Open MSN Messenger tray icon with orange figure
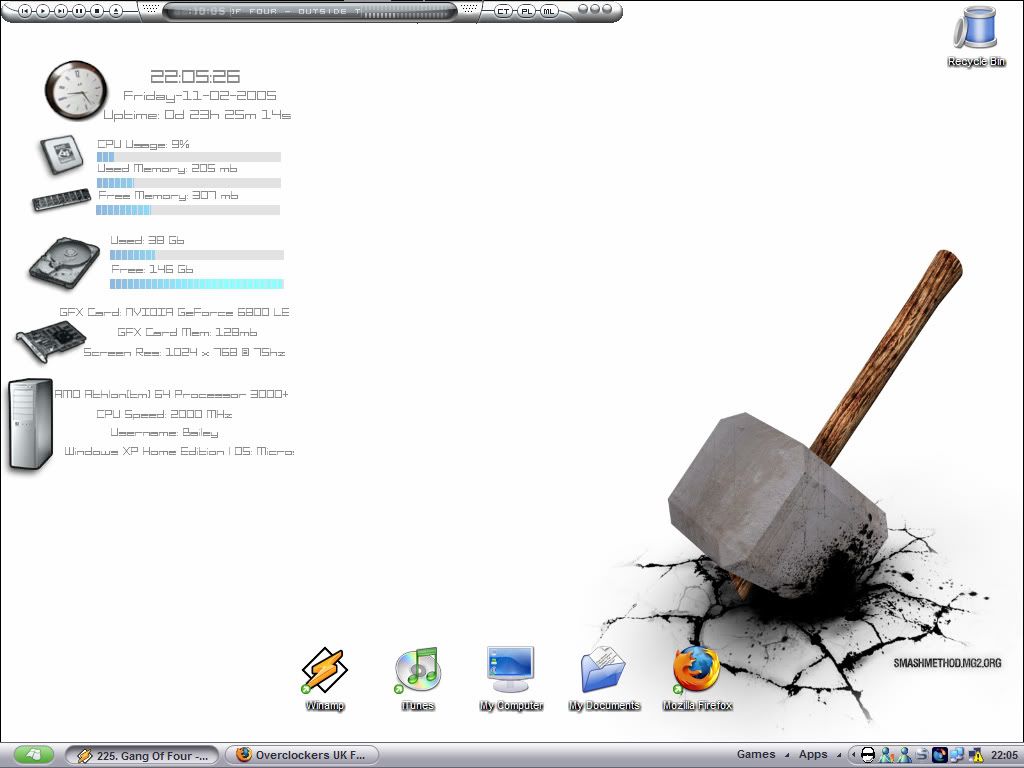The width and height of the screenshot is (1024, 768). 886,755
